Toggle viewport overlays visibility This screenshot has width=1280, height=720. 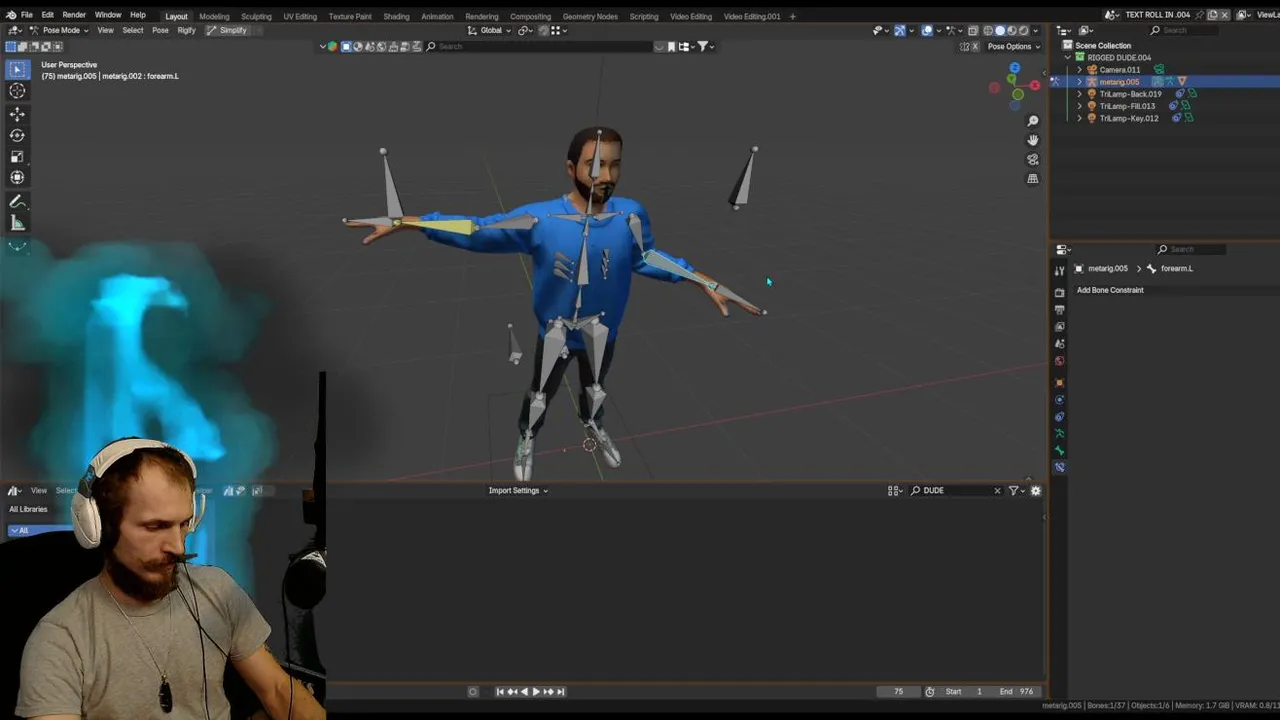tap(927, 31)
